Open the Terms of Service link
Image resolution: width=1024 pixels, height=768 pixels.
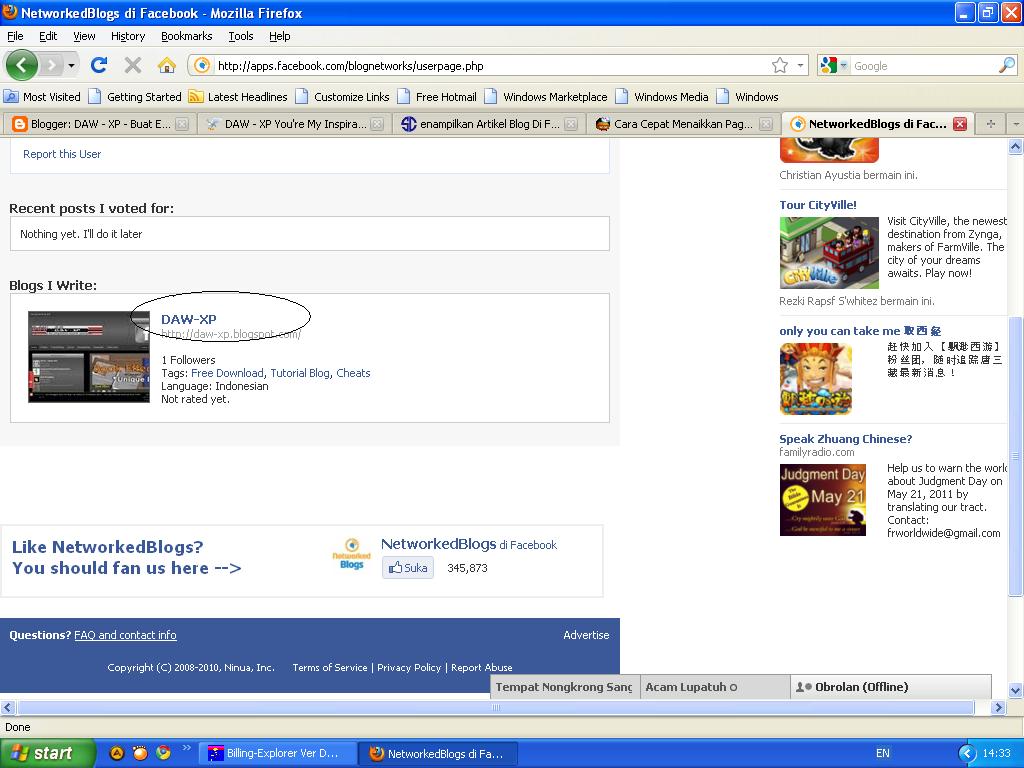(x=330, y=667)
